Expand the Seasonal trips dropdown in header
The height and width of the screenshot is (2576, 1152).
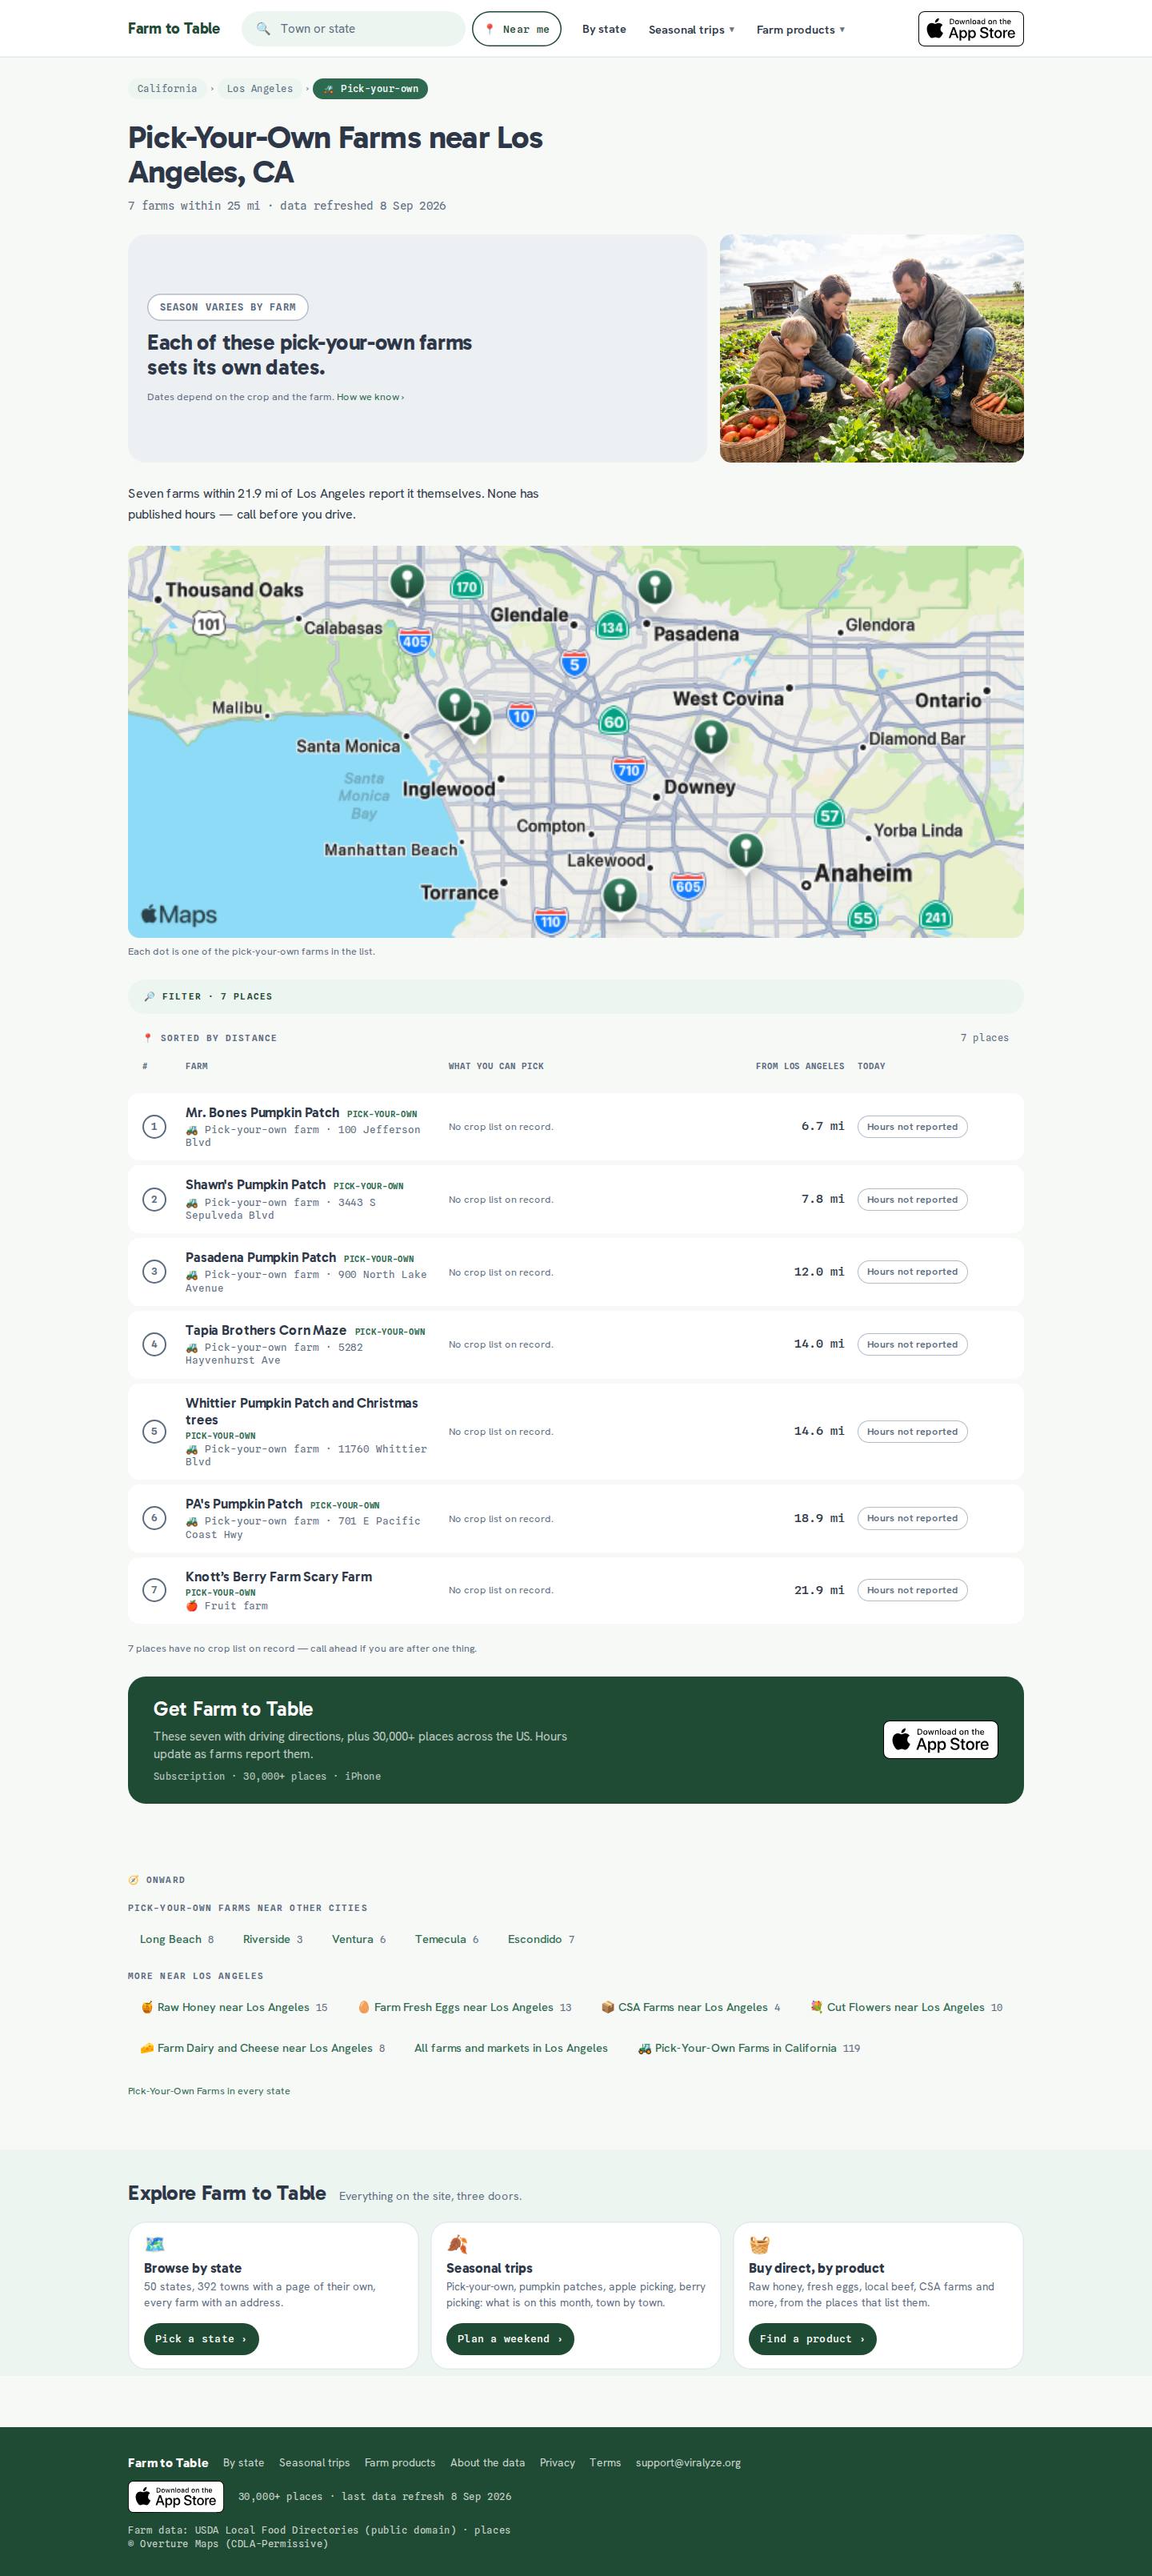click(692, 30)
